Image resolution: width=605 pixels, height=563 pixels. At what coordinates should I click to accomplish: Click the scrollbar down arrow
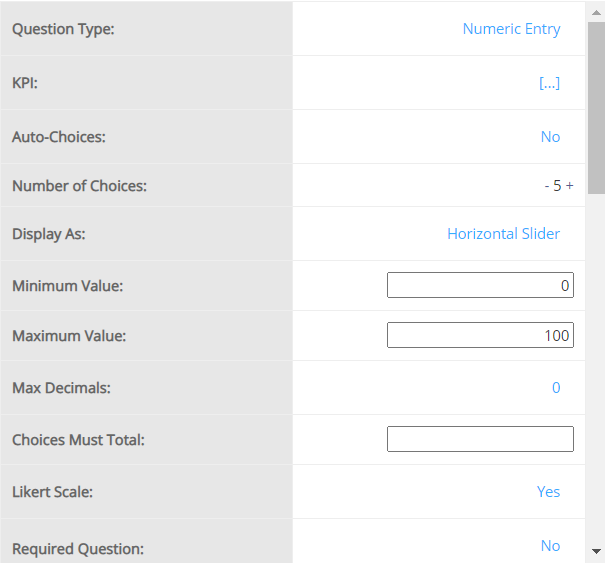pyautogui.click(x=596, y=551)
